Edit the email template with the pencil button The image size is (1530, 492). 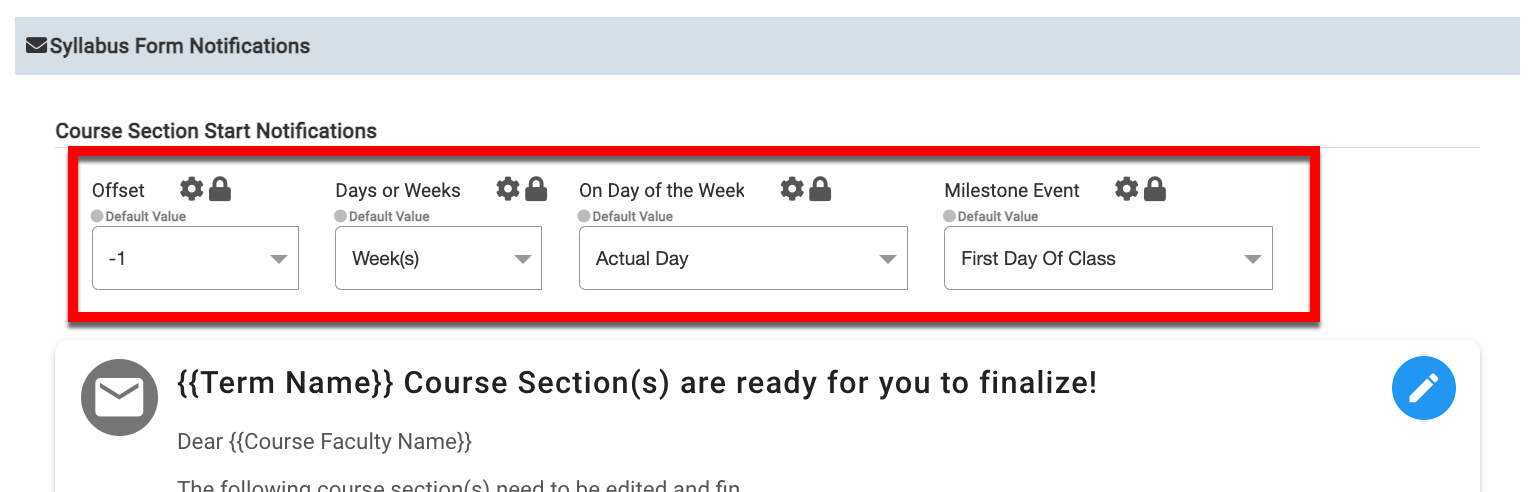tap(1423, 388)
